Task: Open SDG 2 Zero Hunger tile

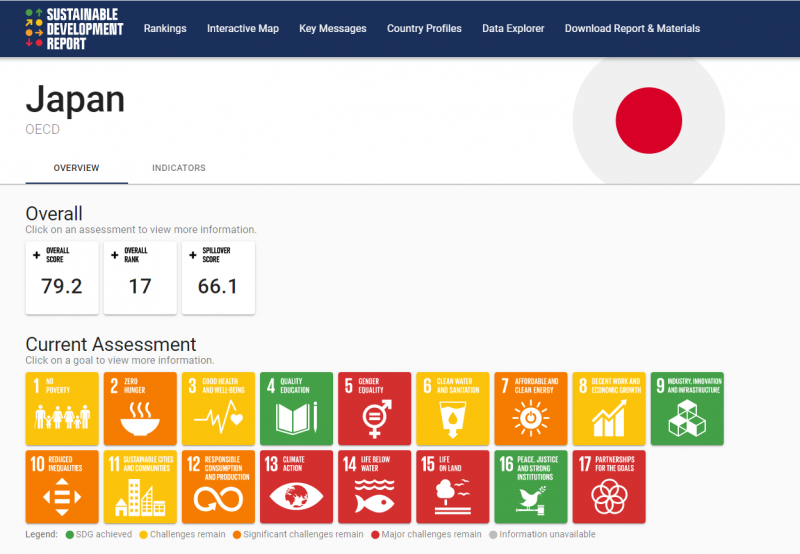Action: (140, 409)
